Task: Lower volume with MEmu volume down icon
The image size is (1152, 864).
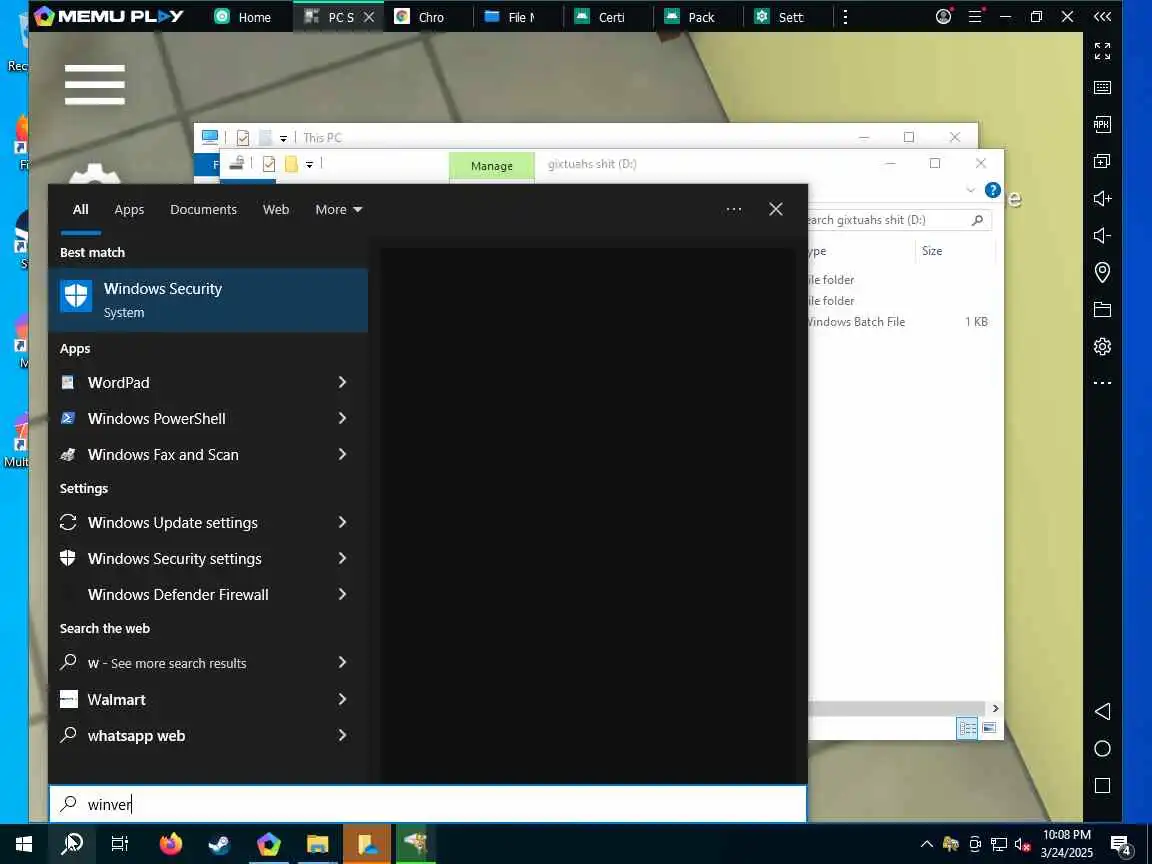Action: click(x=1101, y=235)
